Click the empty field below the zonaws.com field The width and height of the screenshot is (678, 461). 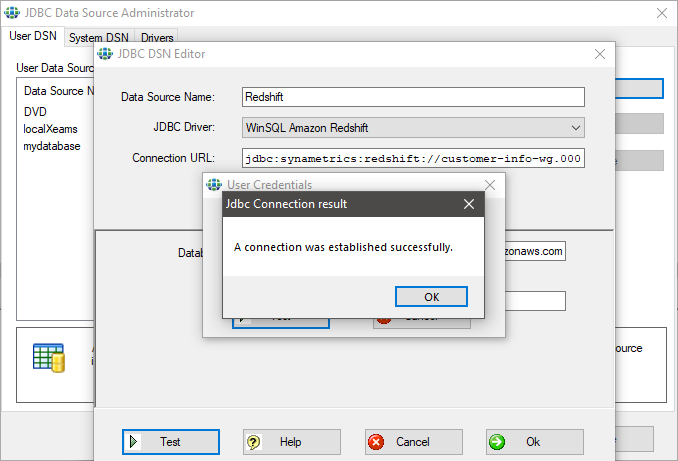coord(535,301)
